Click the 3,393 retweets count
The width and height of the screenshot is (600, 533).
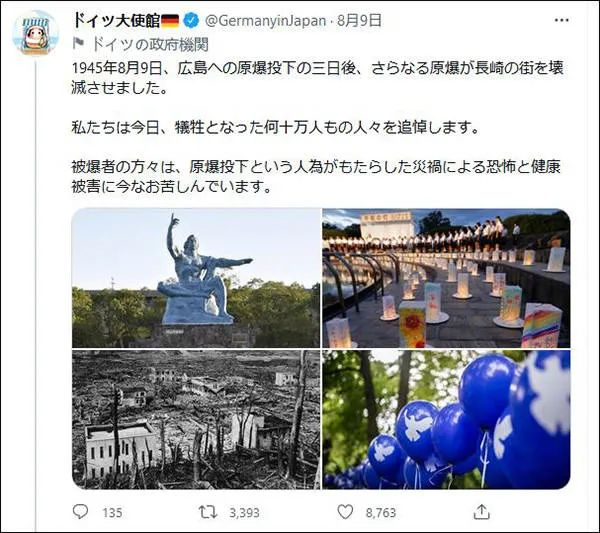coord(244,512)
